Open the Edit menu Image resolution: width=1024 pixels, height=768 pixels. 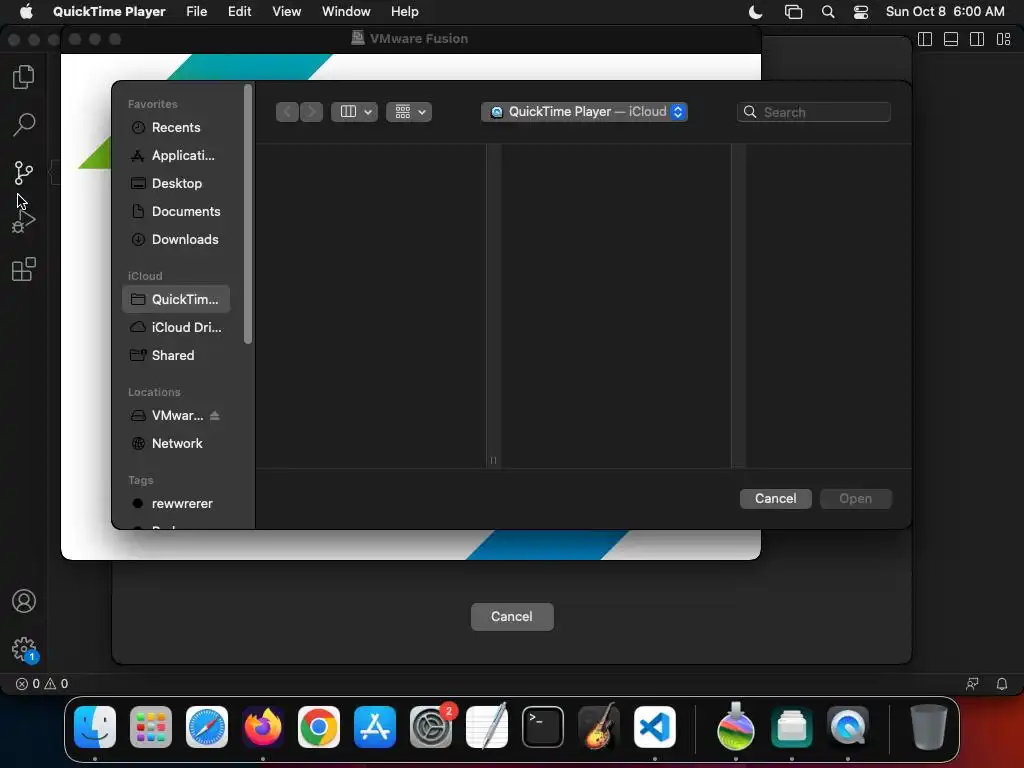tap(240, 12)
